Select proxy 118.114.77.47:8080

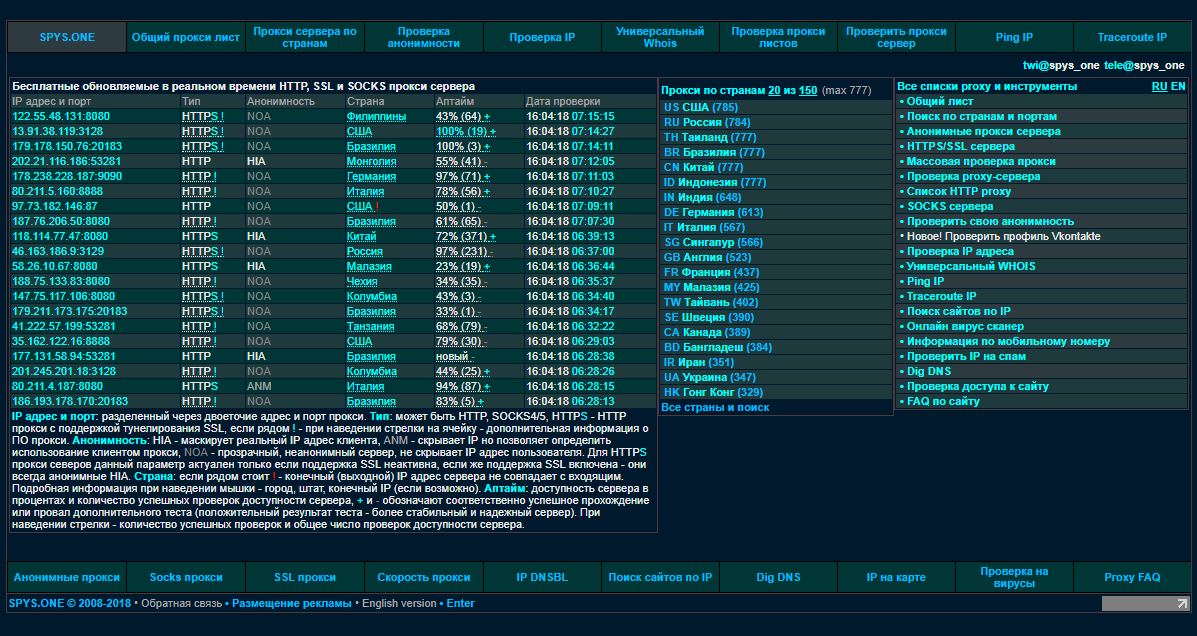[60, 237]
